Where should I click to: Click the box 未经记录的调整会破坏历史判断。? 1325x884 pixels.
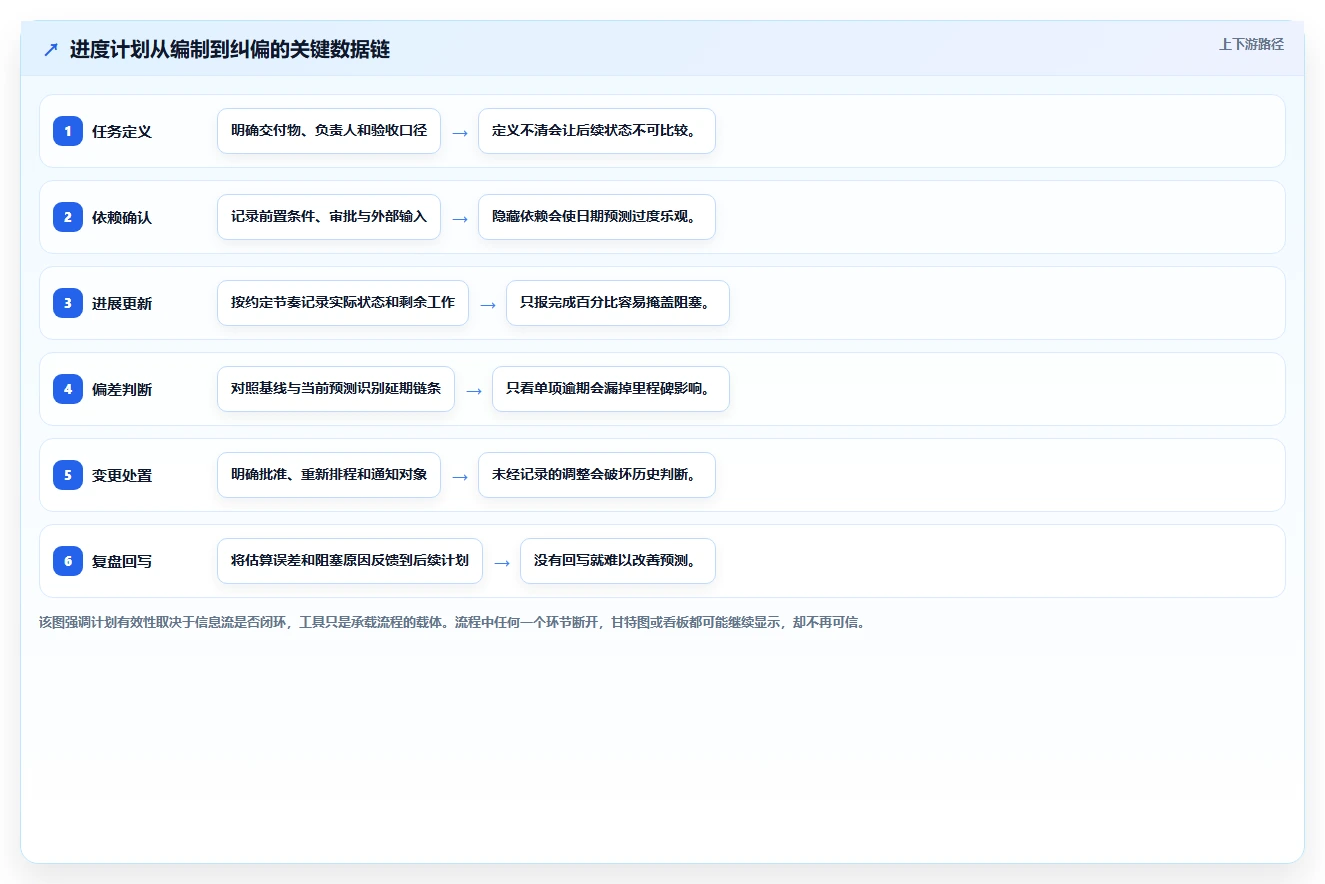pyautogui.click(x=597, y=475)
